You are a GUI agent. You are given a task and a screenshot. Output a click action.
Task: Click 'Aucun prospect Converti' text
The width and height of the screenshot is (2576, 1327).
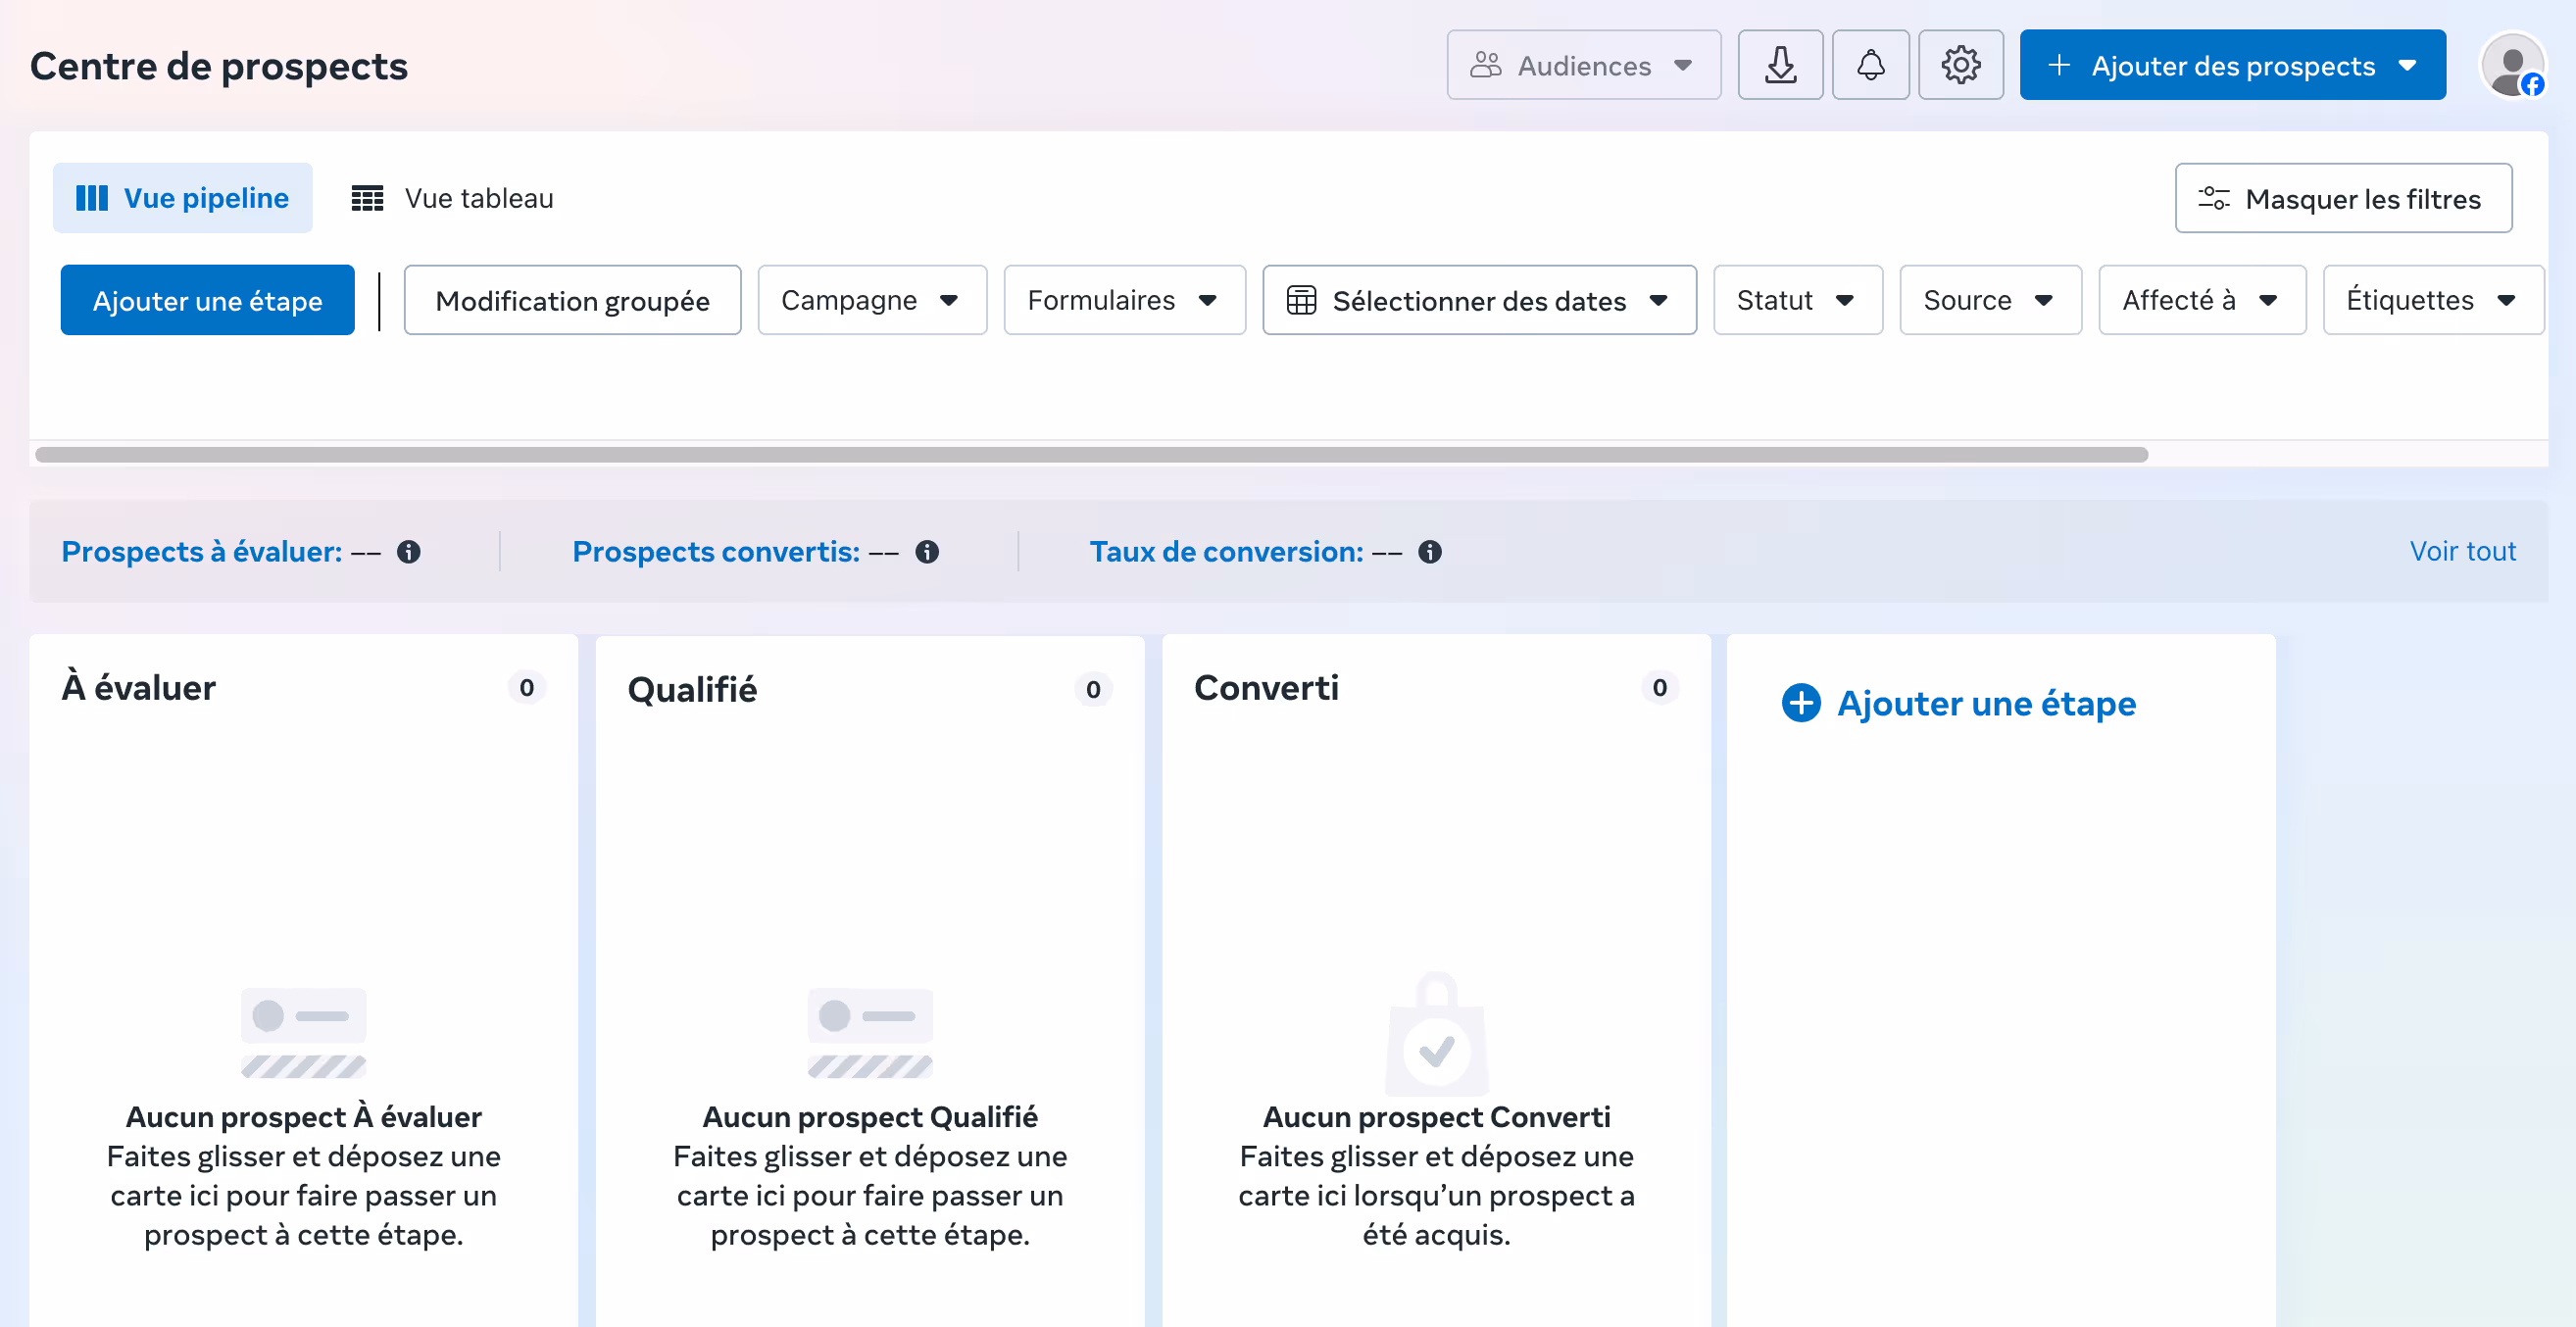[1436, 1116]
